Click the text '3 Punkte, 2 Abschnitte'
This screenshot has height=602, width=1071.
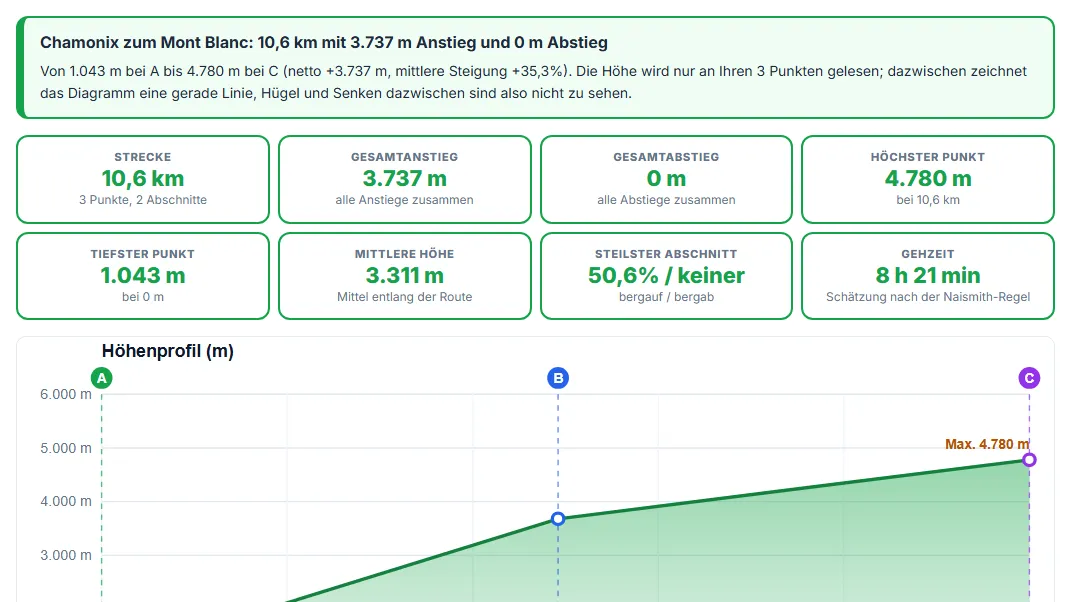coord(143,200)
